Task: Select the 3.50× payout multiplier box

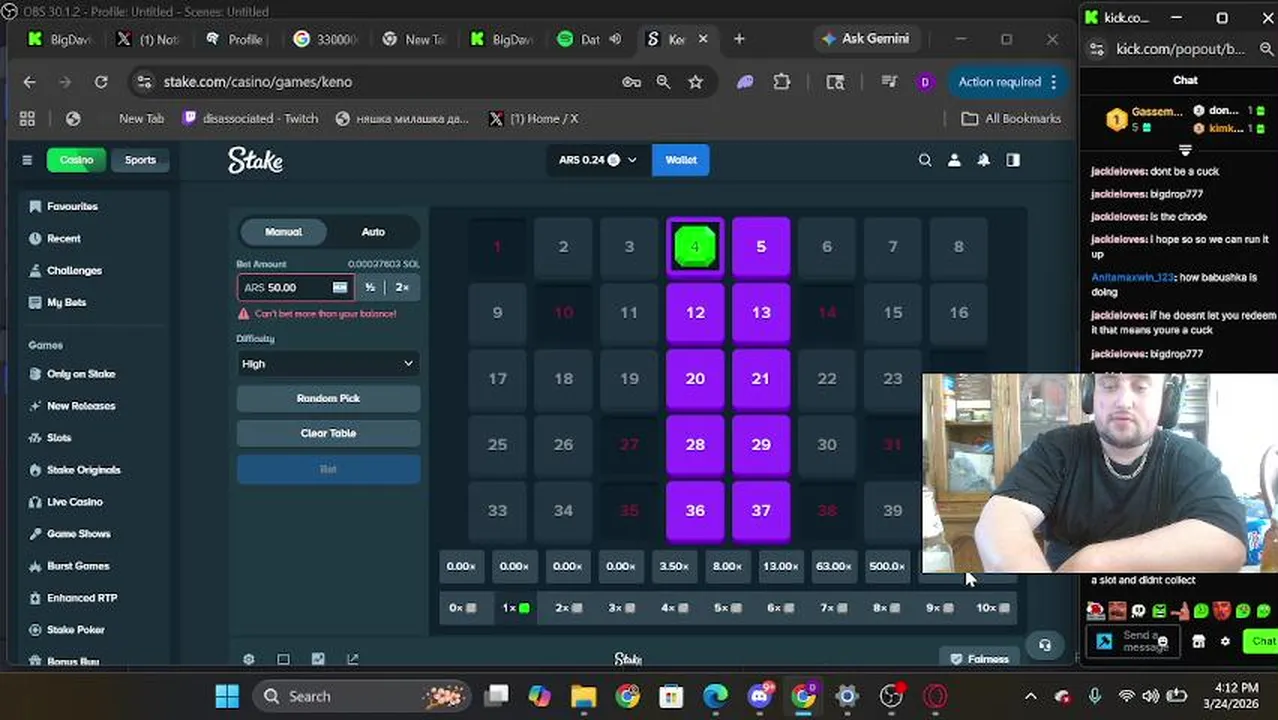Action: 674,566
